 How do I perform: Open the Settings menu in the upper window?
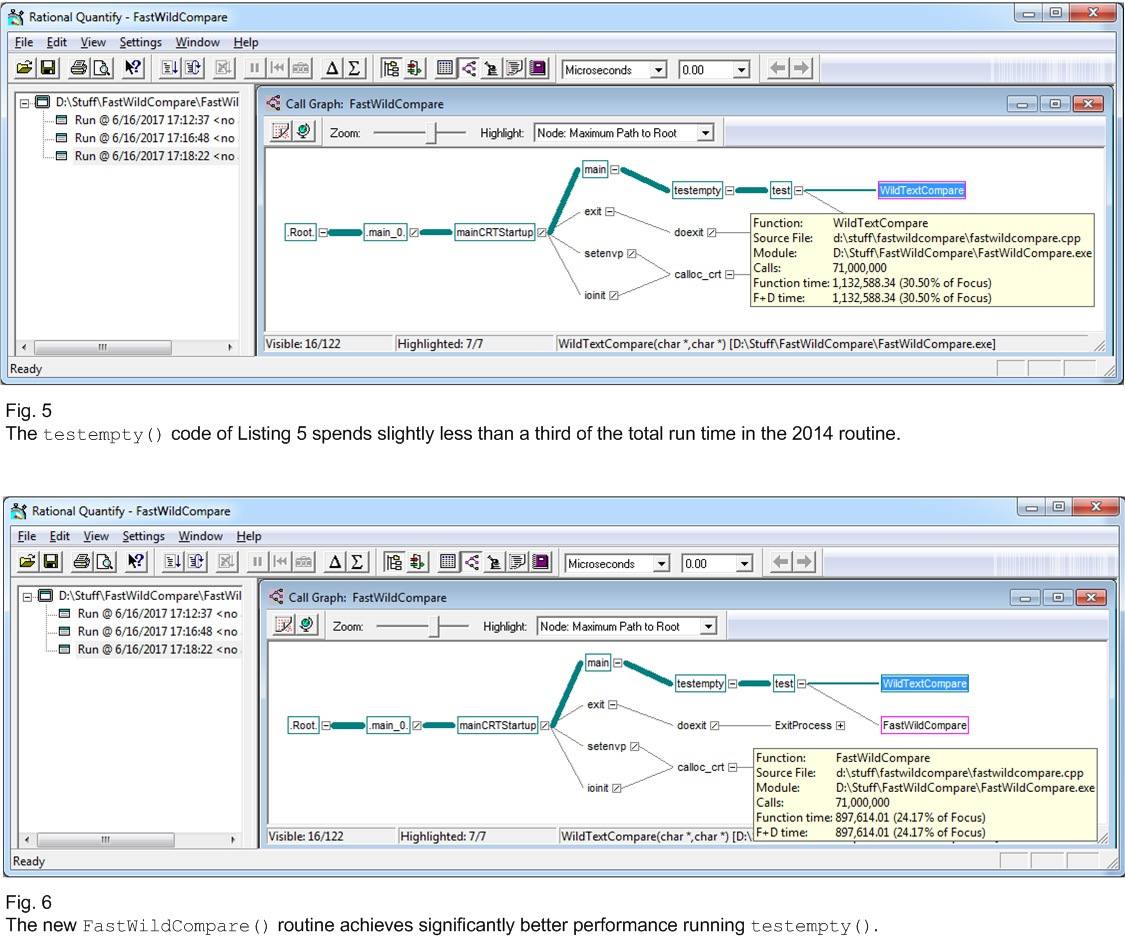point(140,42)
